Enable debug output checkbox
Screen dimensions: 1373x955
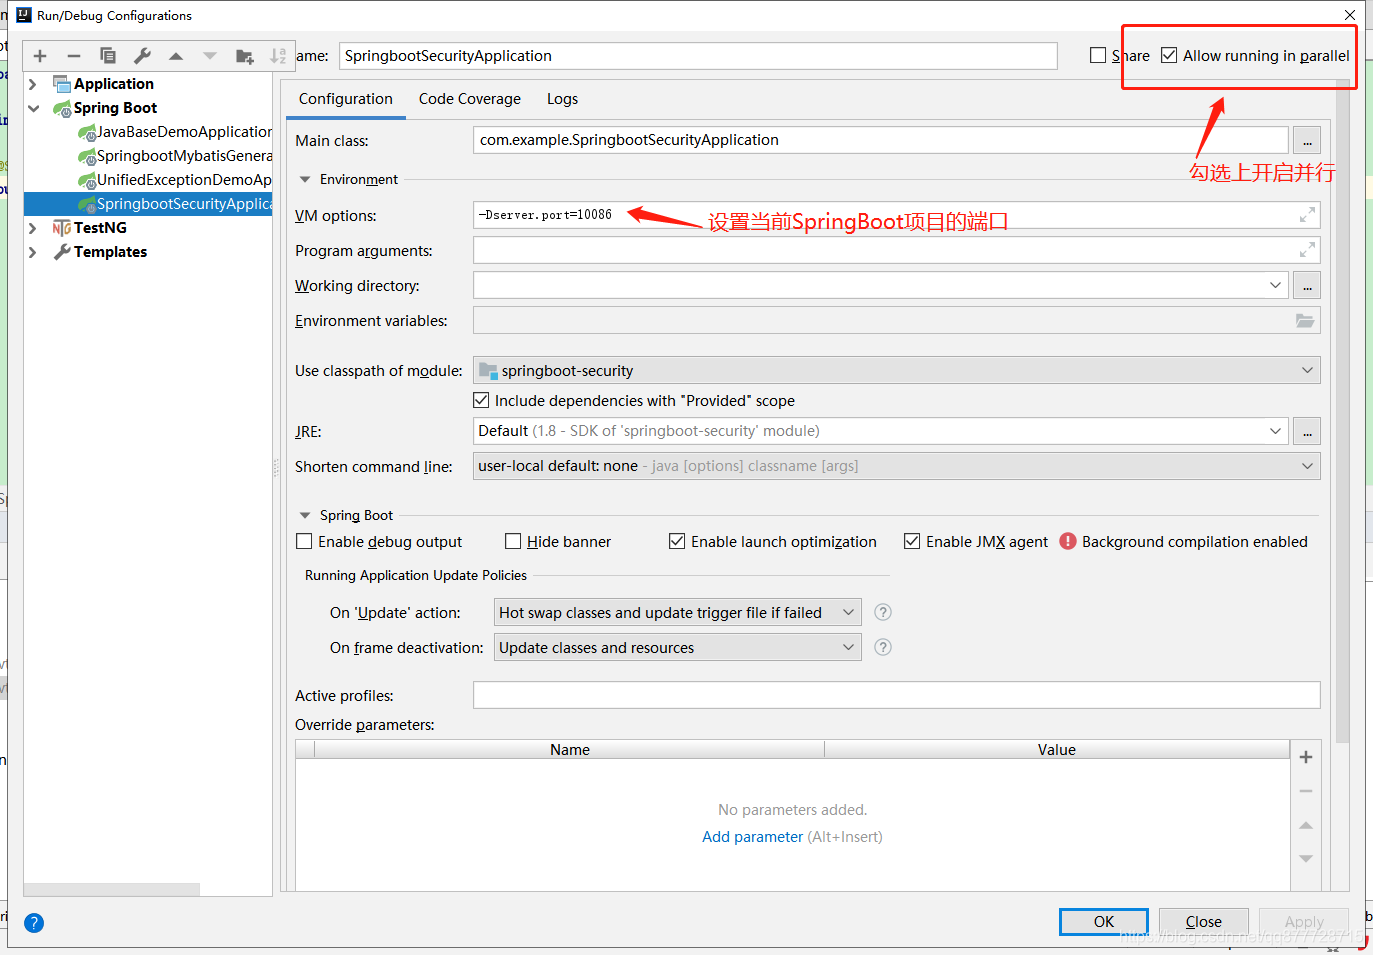click(304, 541)
